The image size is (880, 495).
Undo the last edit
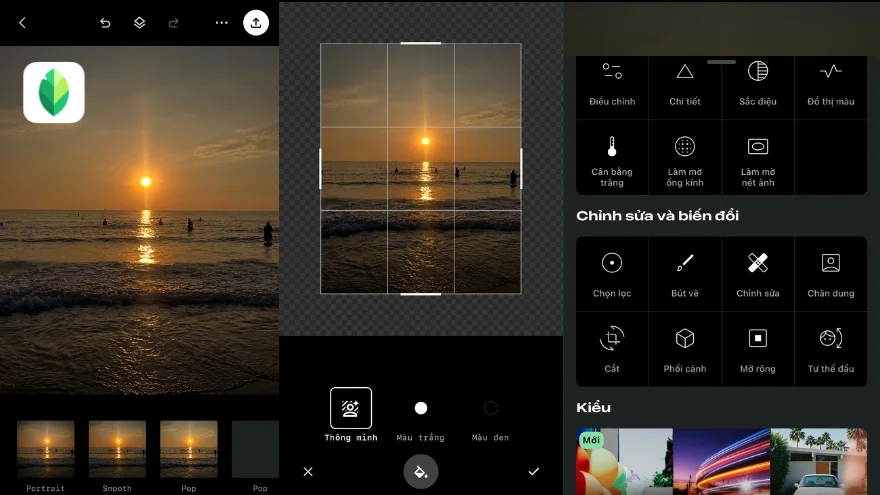point(105,23)
